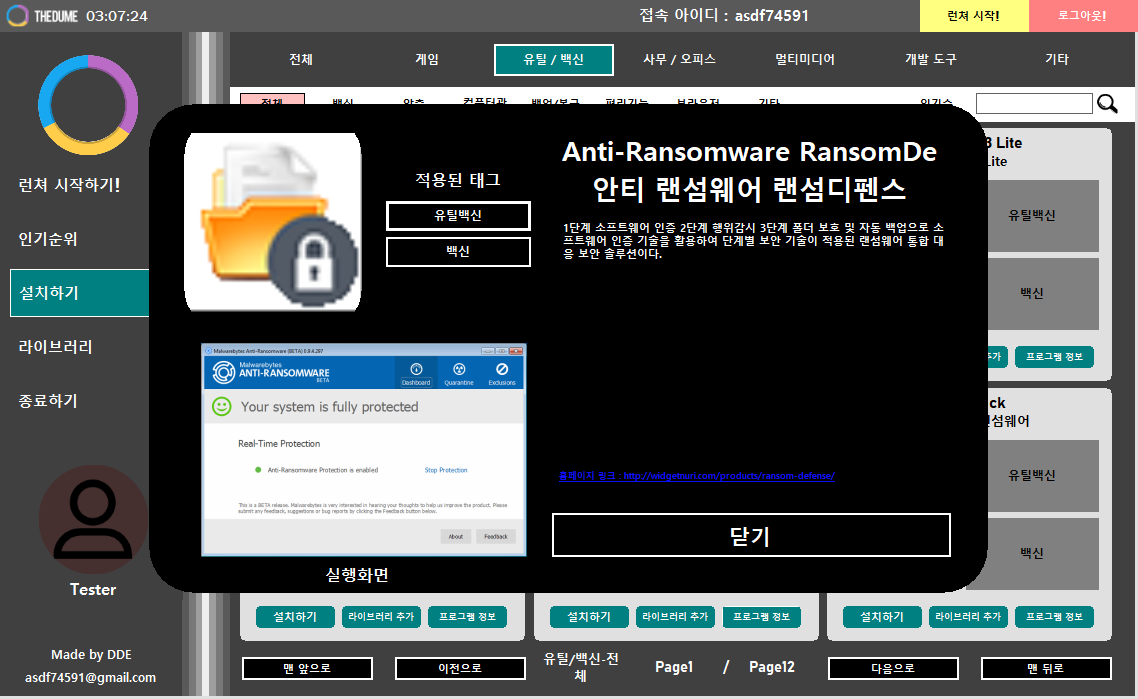The image size is (1138, 699).
Task: Go to next page with 다음으로
Action: coord(893,669)
